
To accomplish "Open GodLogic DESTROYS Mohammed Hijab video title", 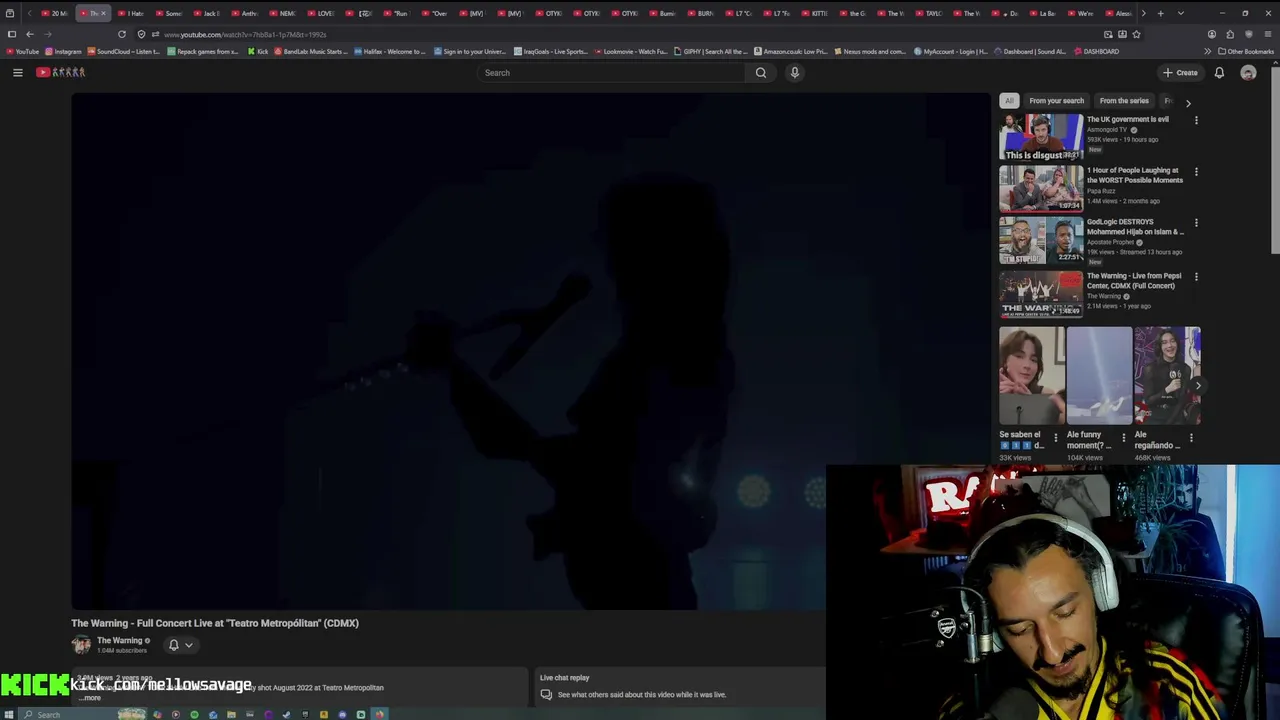I will tap(1135, 227).
